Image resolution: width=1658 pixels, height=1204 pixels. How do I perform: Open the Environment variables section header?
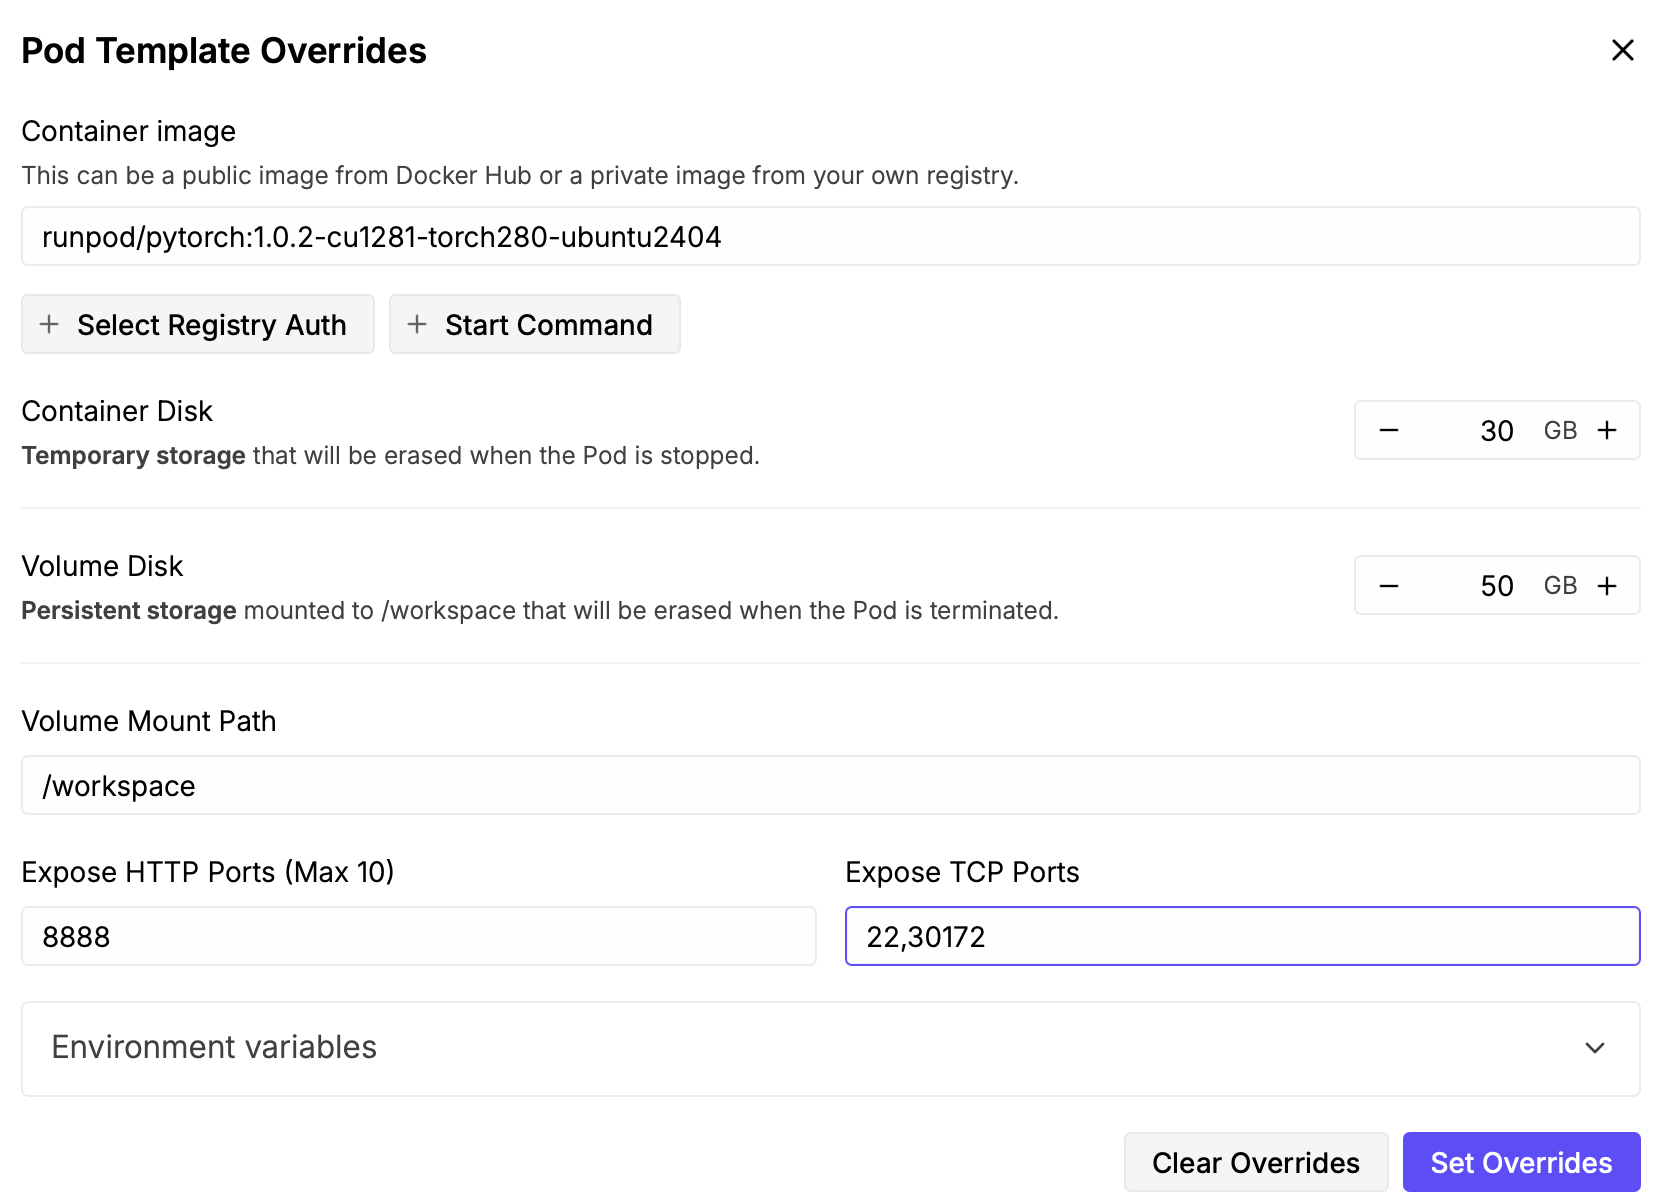pos(214,1047)
